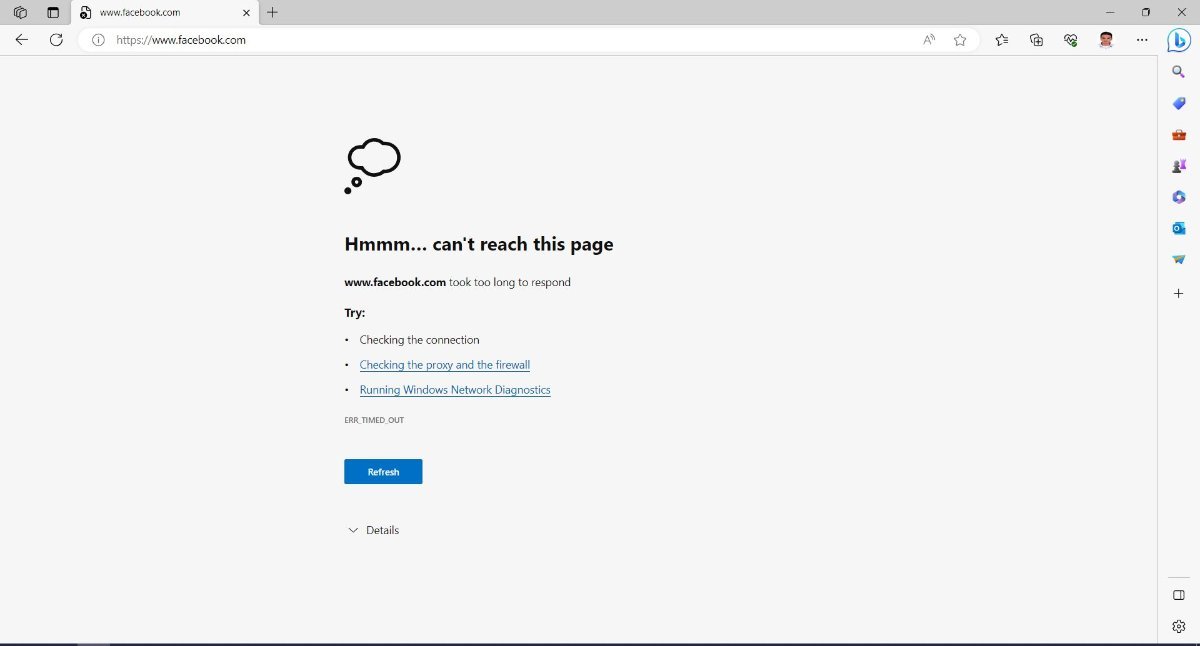The width and height of the screenshot is (1200, 646).
Task: Open the sidebar Tools briefcase icon
Action: point(1178,134)
